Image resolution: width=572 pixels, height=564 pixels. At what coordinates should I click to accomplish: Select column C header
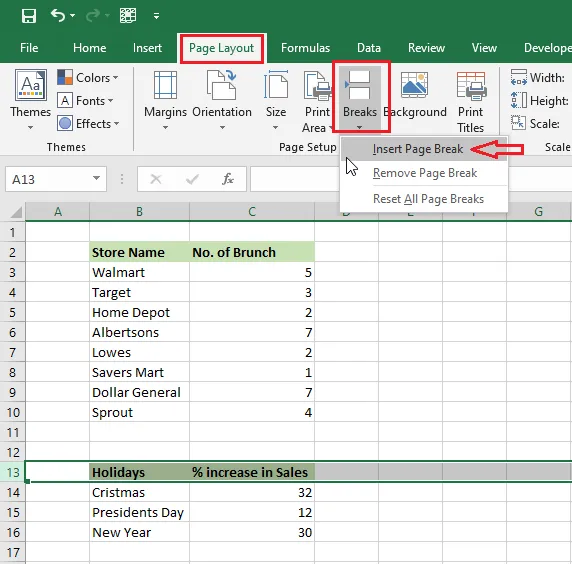click(252, 212)
